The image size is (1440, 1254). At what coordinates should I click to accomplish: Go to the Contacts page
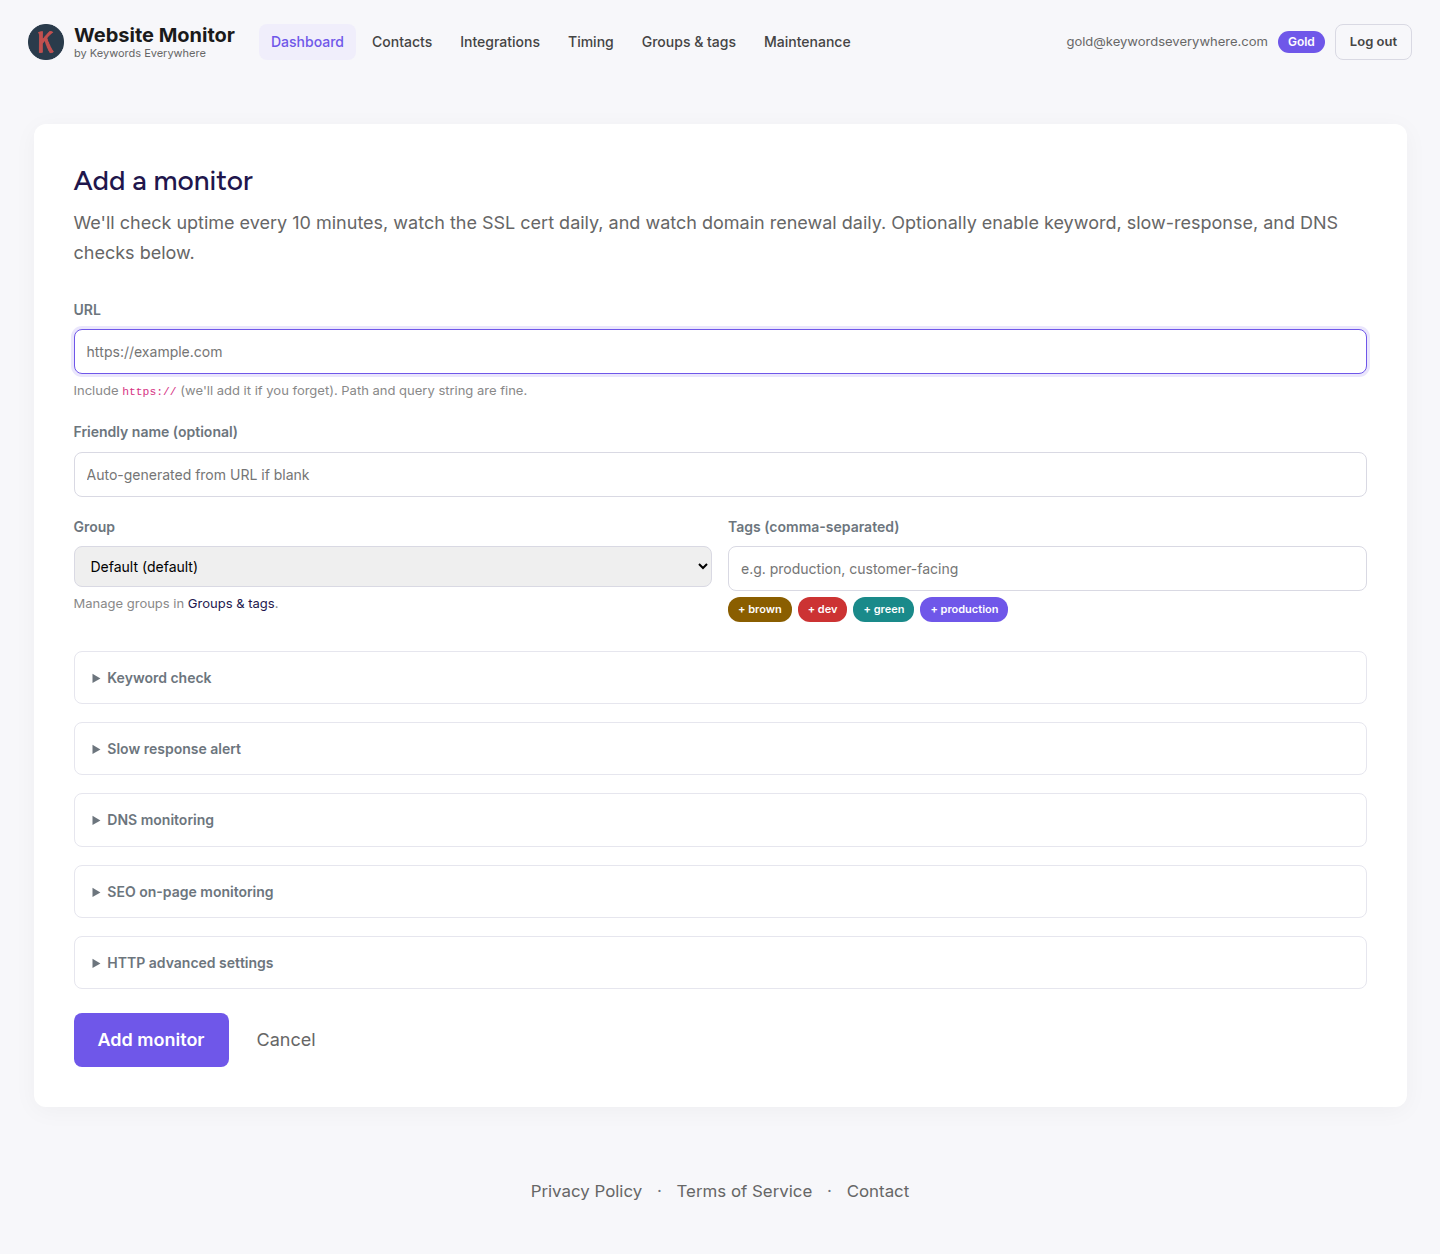tap(402, 42)
